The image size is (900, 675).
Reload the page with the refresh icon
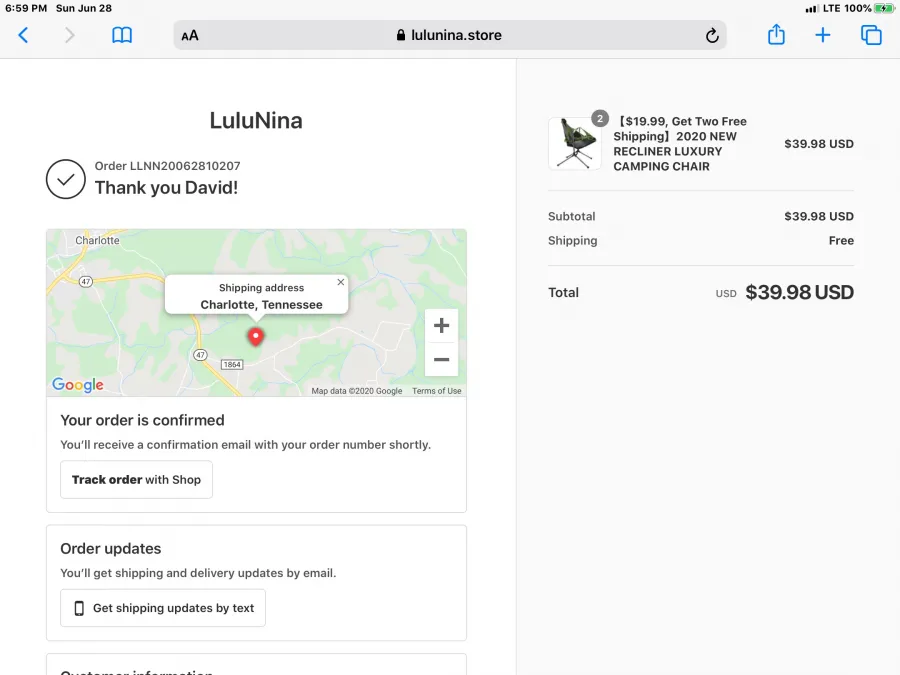pyautogui.click(x=712, y=36)
